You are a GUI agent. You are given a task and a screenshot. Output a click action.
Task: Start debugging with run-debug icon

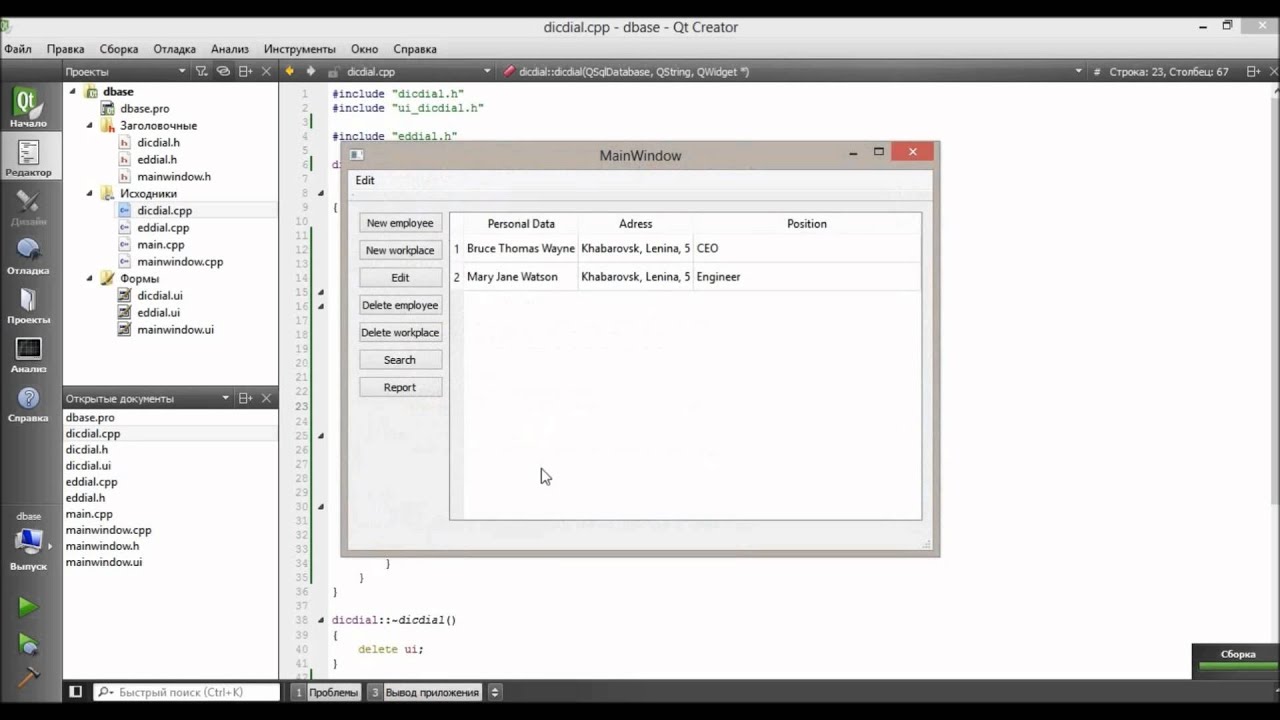click(x=28, y=643)
